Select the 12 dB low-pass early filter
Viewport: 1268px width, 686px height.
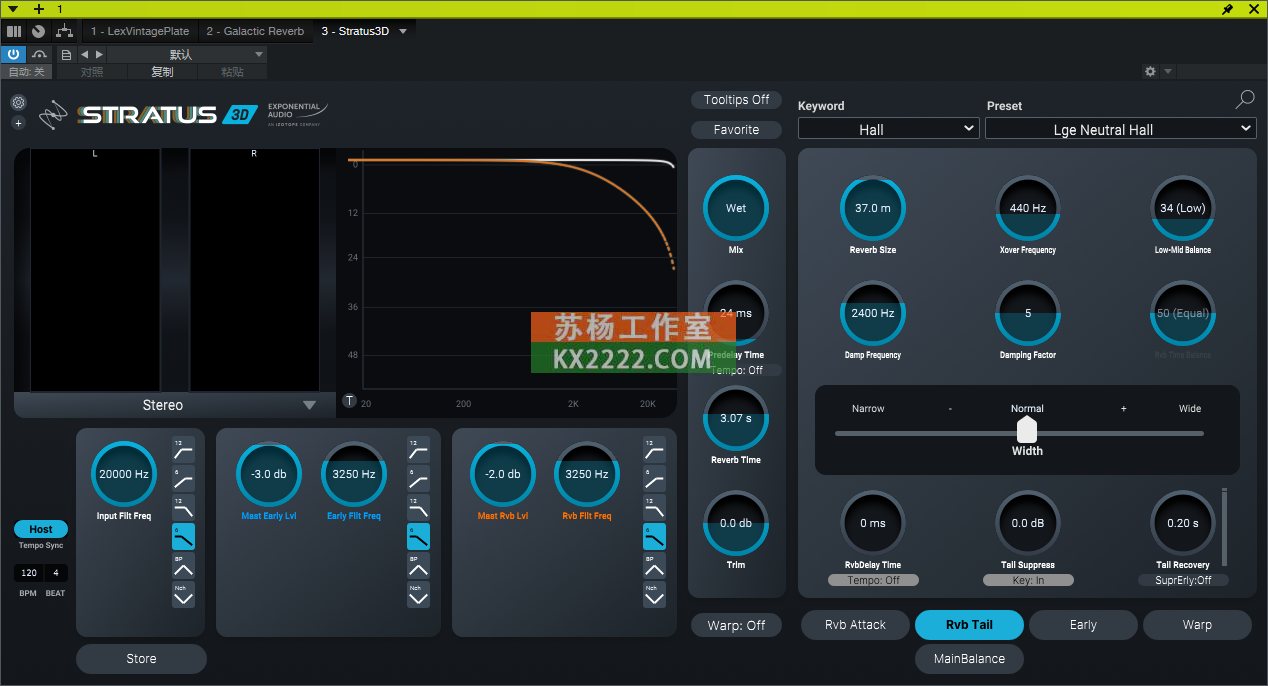pyautogui.click(x=418, y=507)
